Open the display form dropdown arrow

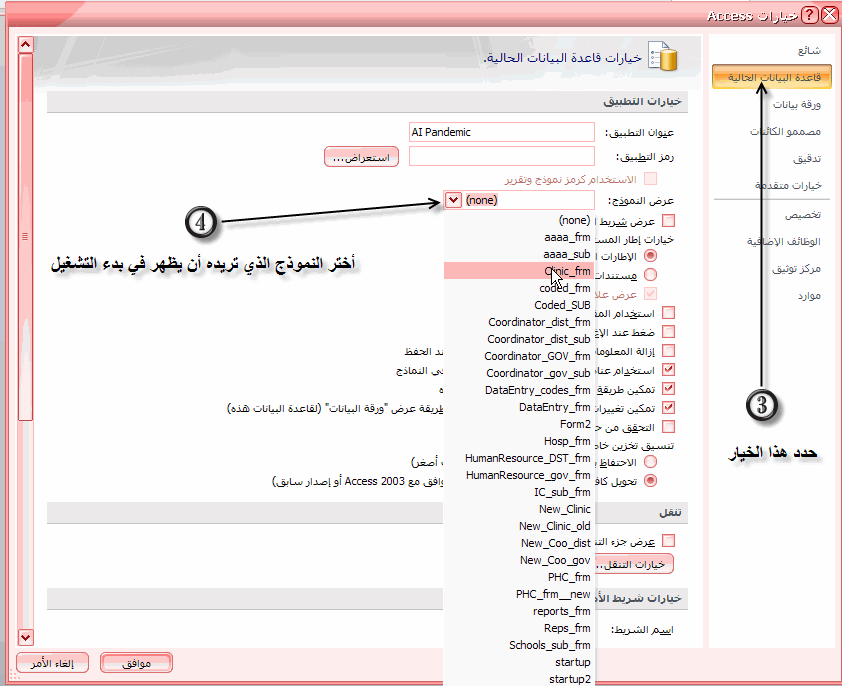(453, 200)
